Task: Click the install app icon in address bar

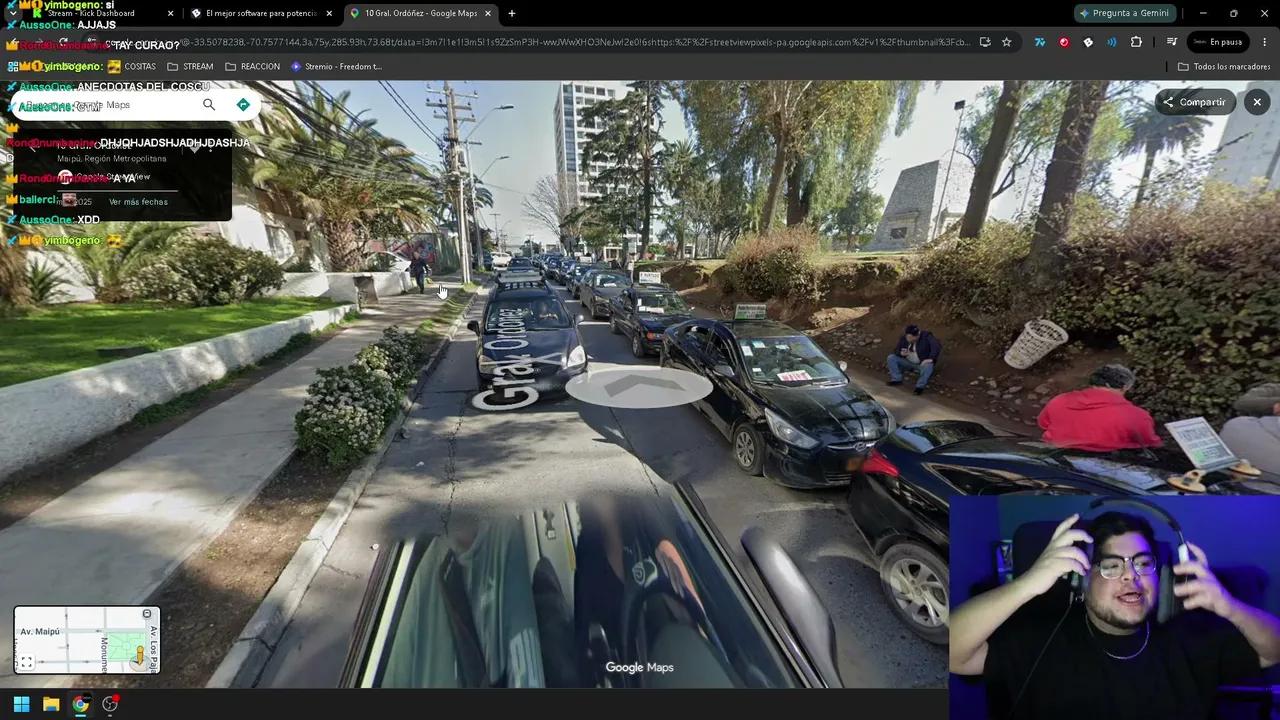Action: tap(985, 42)
